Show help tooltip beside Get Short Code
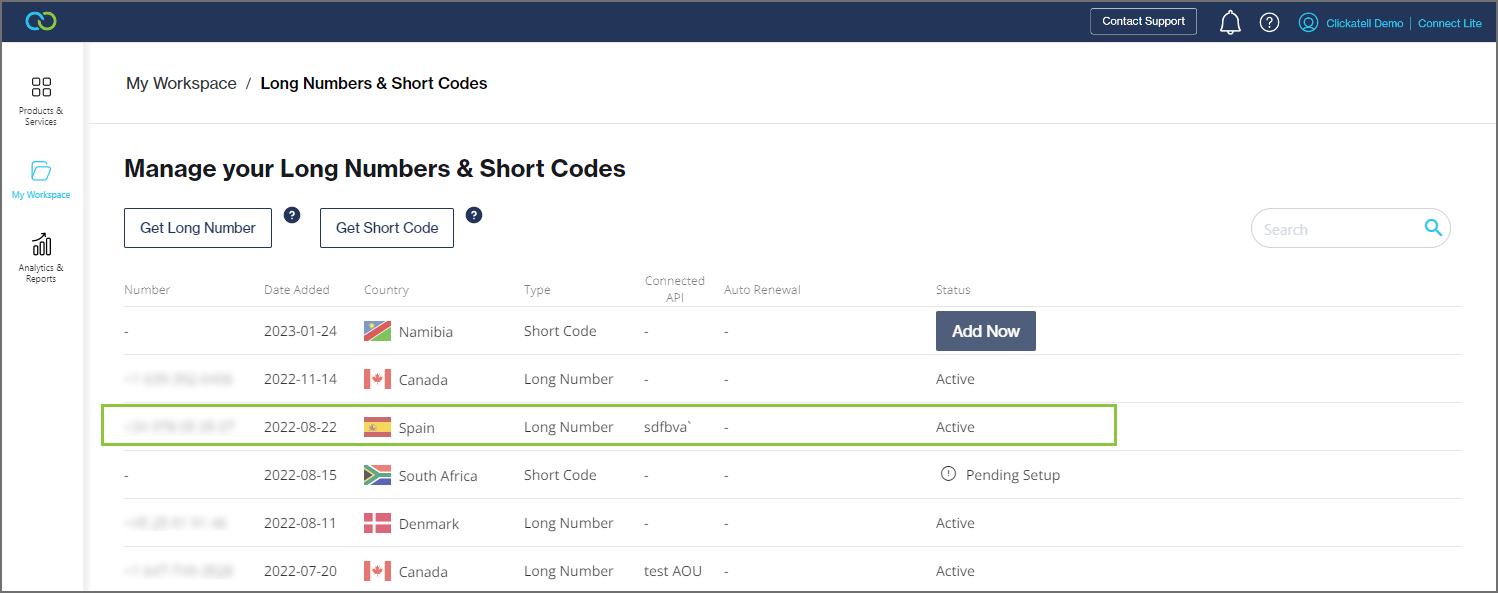This screenshot has height=593, width=1498. coord(474,215)
